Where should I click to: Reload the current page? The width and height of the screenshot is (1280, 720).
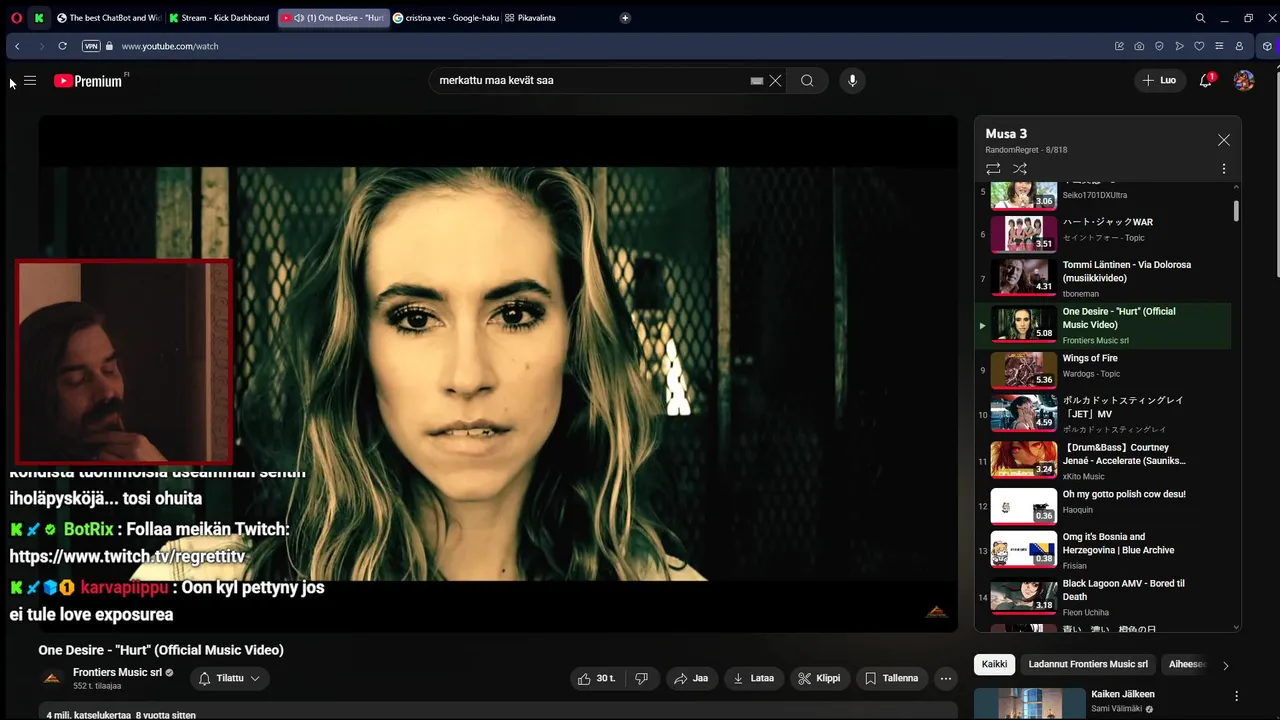(x=62, y=46)
